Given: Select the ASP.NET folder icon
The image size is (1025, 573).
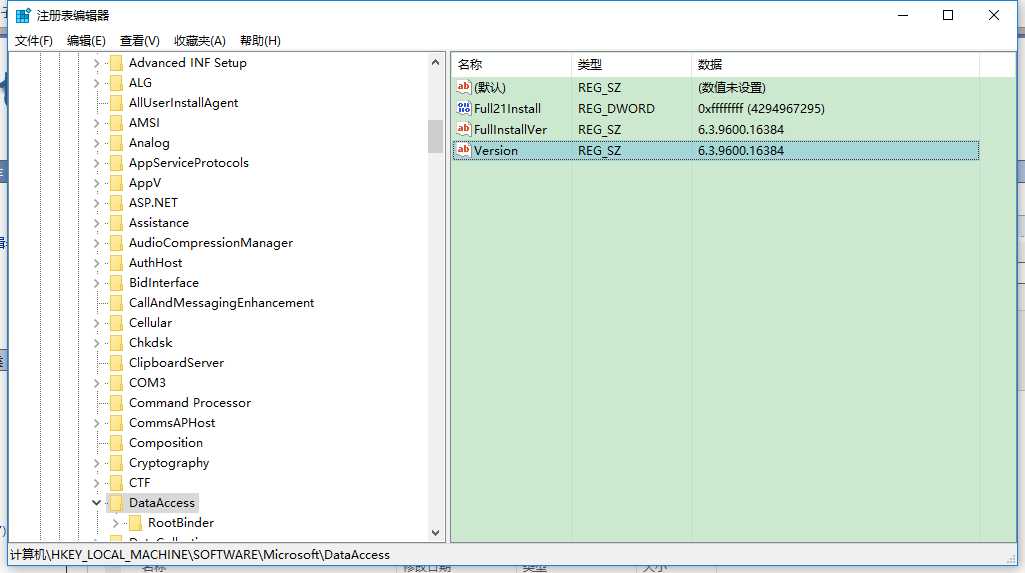Looking at the screenshot, I should 116,203.
